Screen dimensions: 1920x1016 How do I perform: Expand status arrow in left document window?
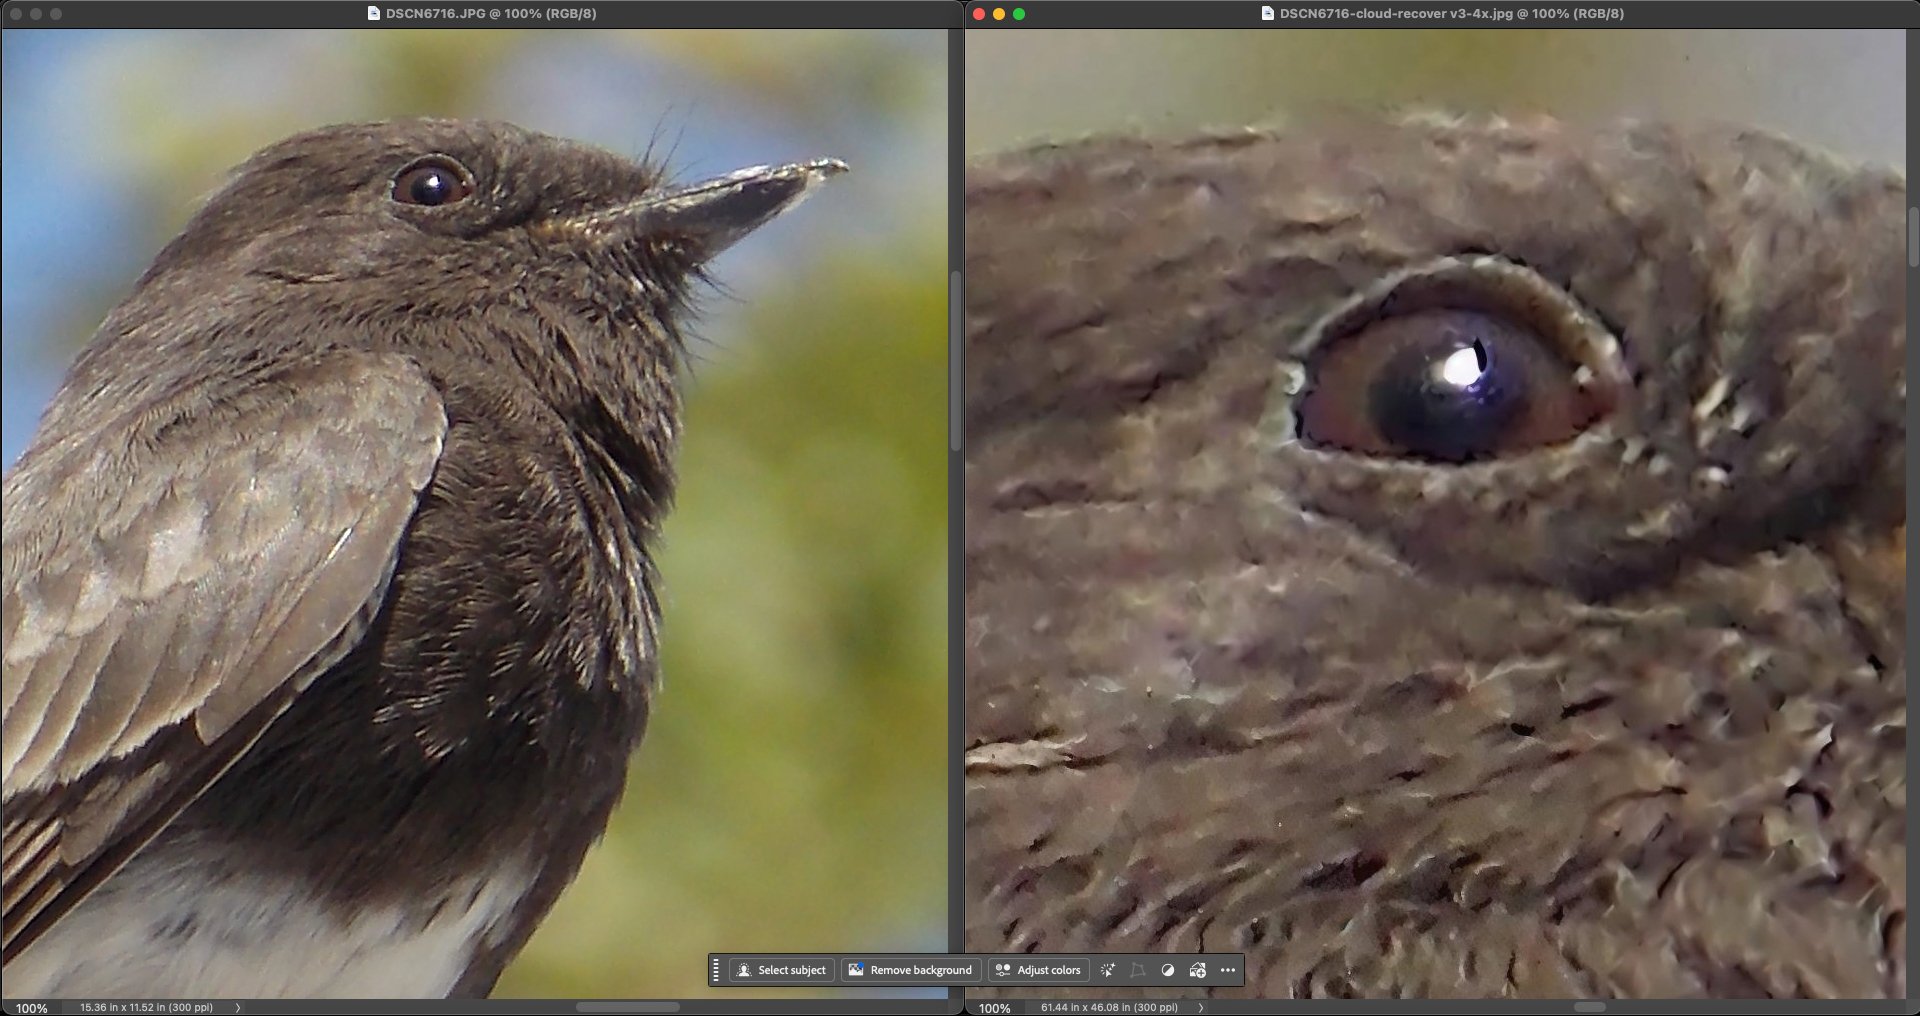[238, 1008]
